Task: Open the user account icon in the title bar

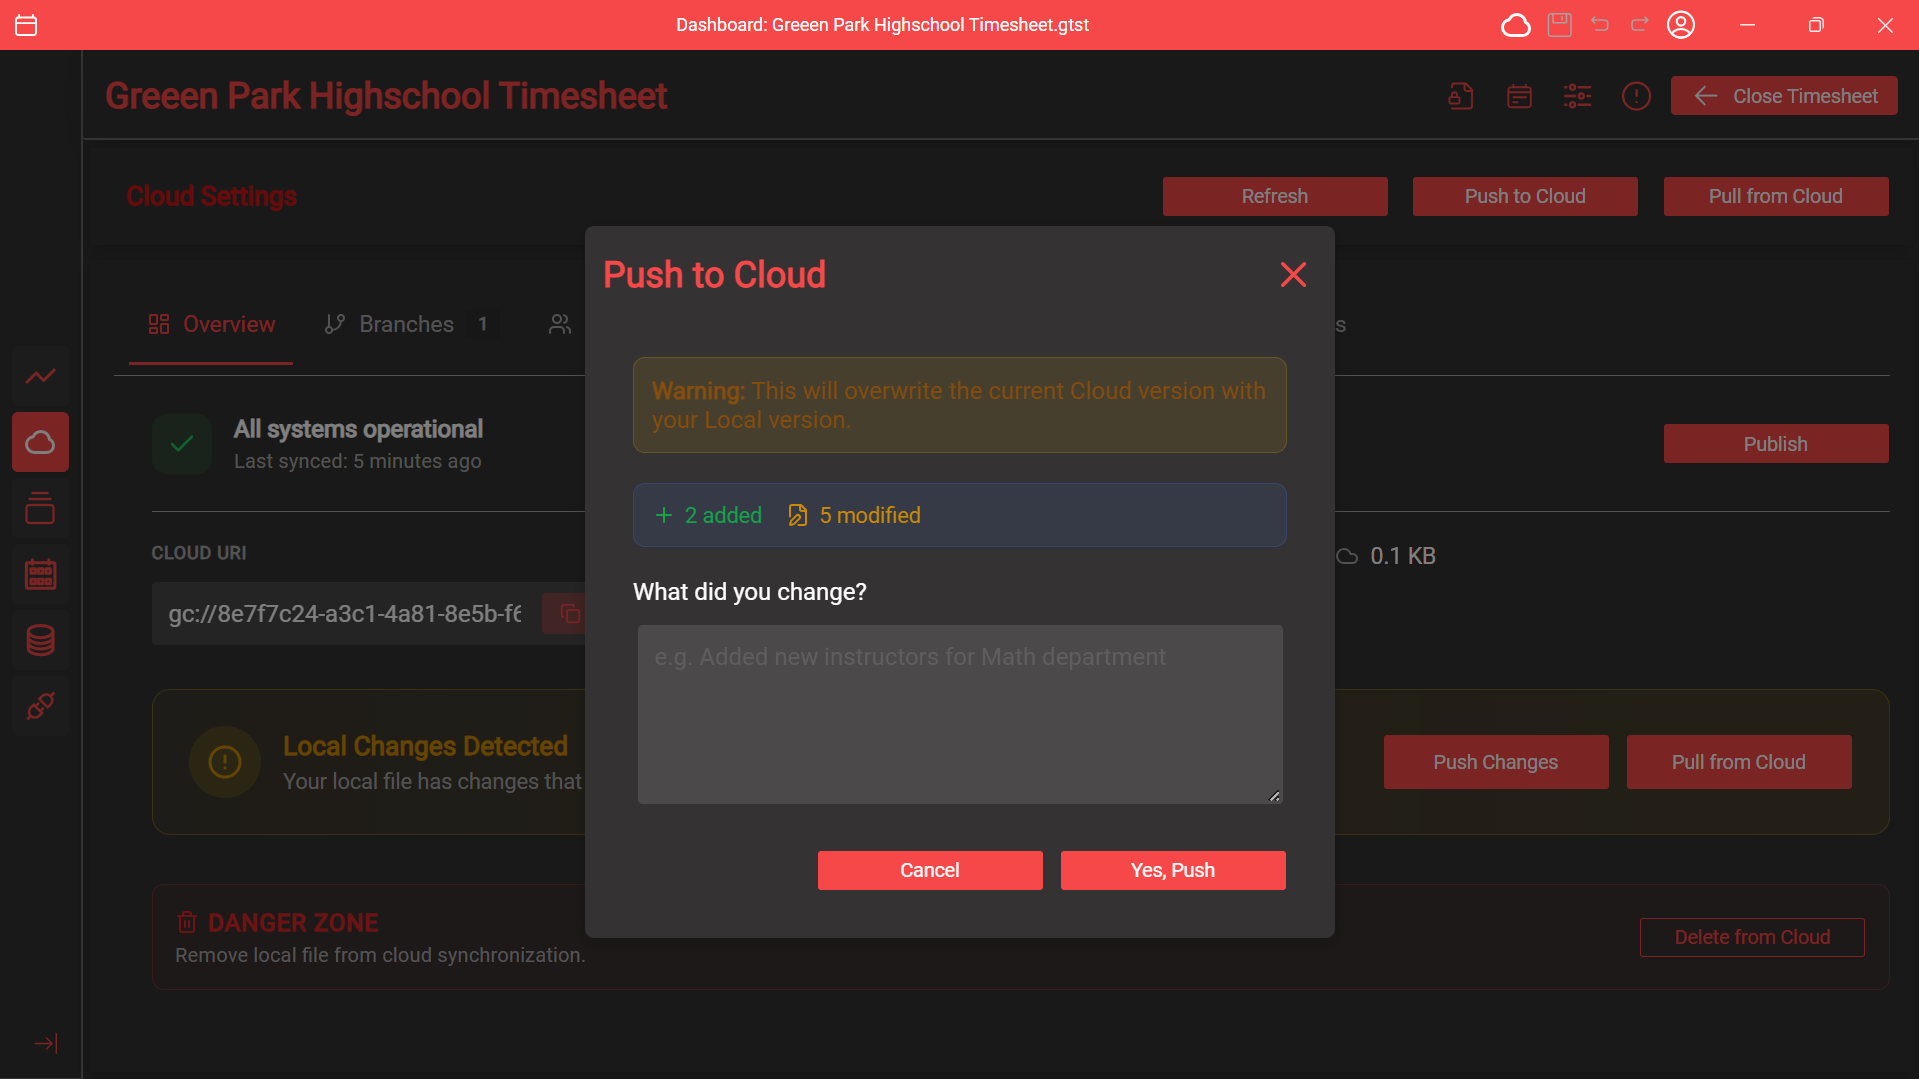Action: [1681, 24]
